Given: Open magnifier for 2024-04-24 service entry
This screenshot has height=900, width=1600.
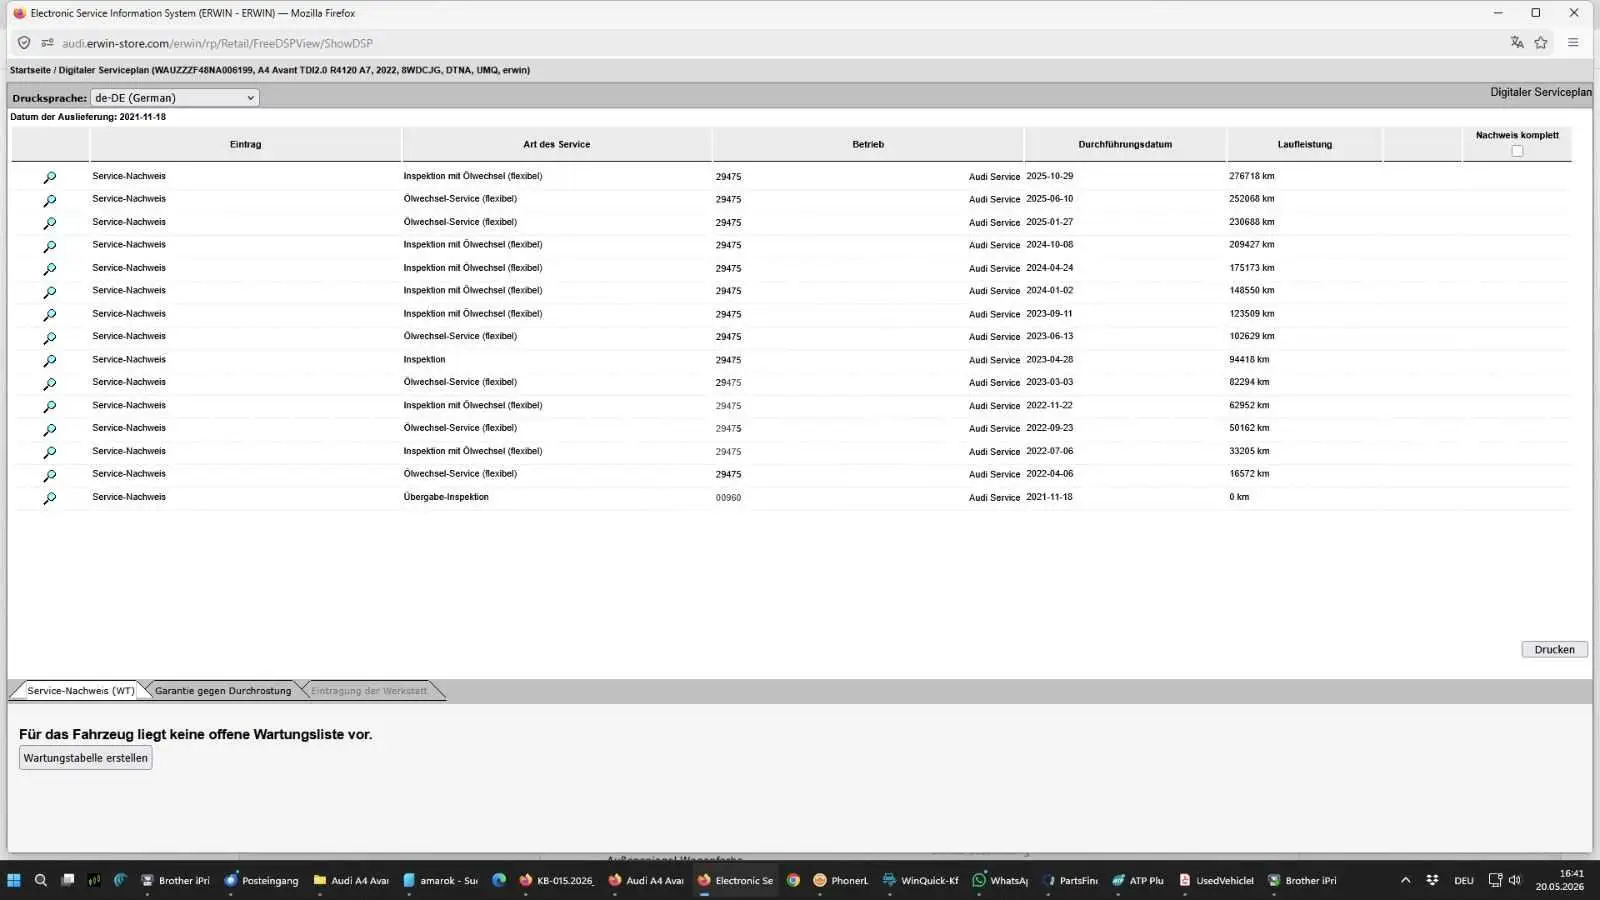Looking at the screenshot, I should tap(49, 269).
